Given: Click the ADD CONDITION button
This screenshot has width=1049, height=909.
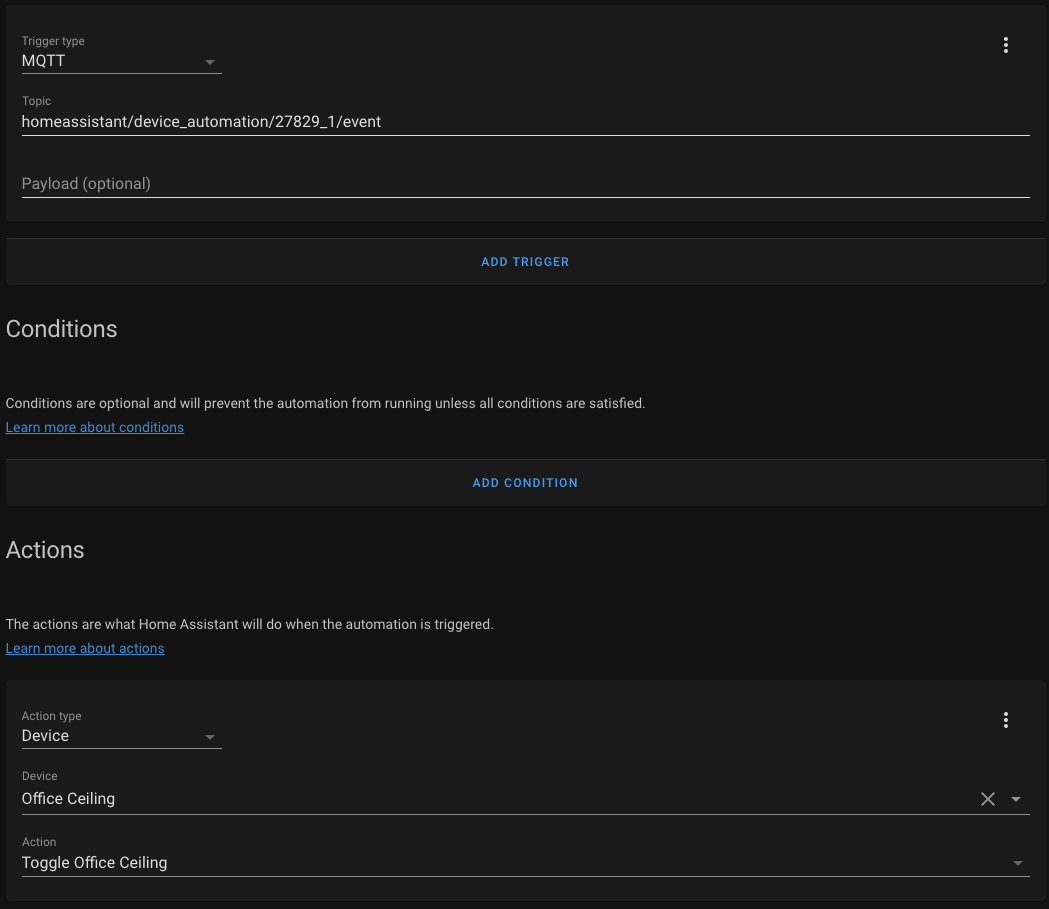Looking at the screenshot, I should [524, 482].
